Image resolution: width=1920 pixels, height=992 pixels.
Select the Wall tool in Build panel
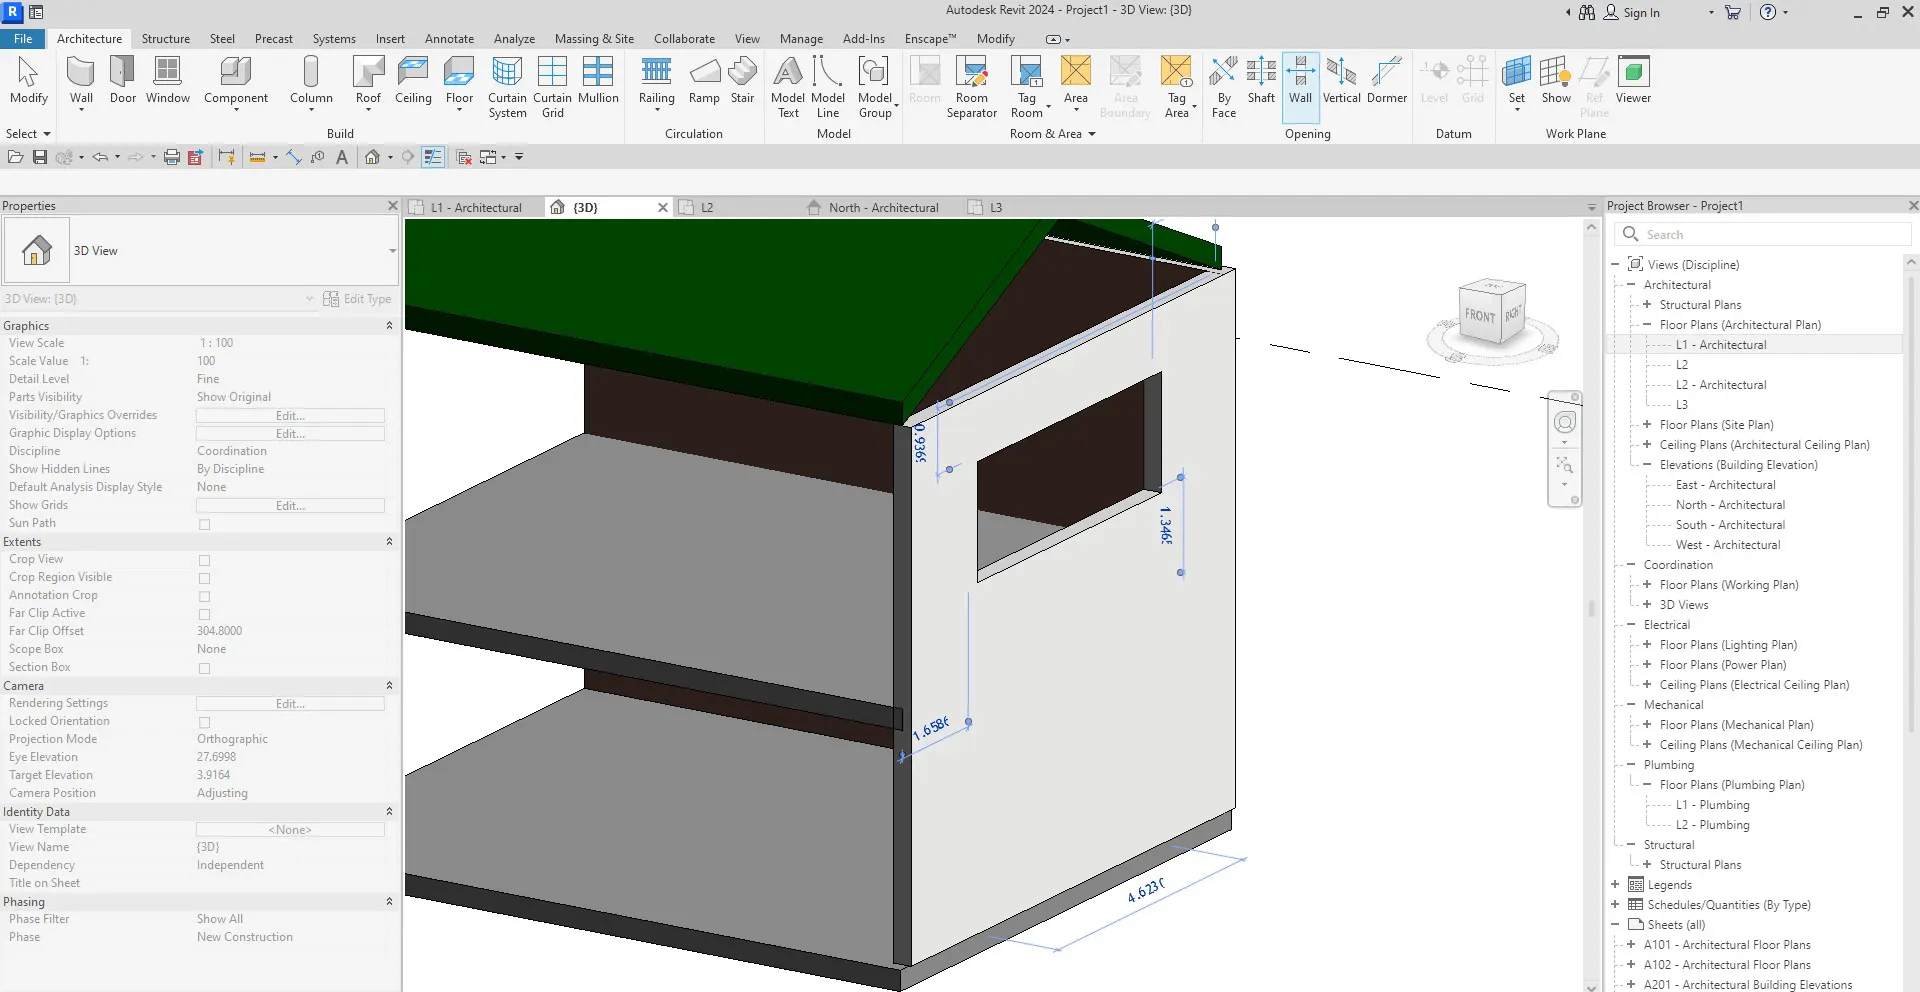pyautogui.click(x=81, y=80)
